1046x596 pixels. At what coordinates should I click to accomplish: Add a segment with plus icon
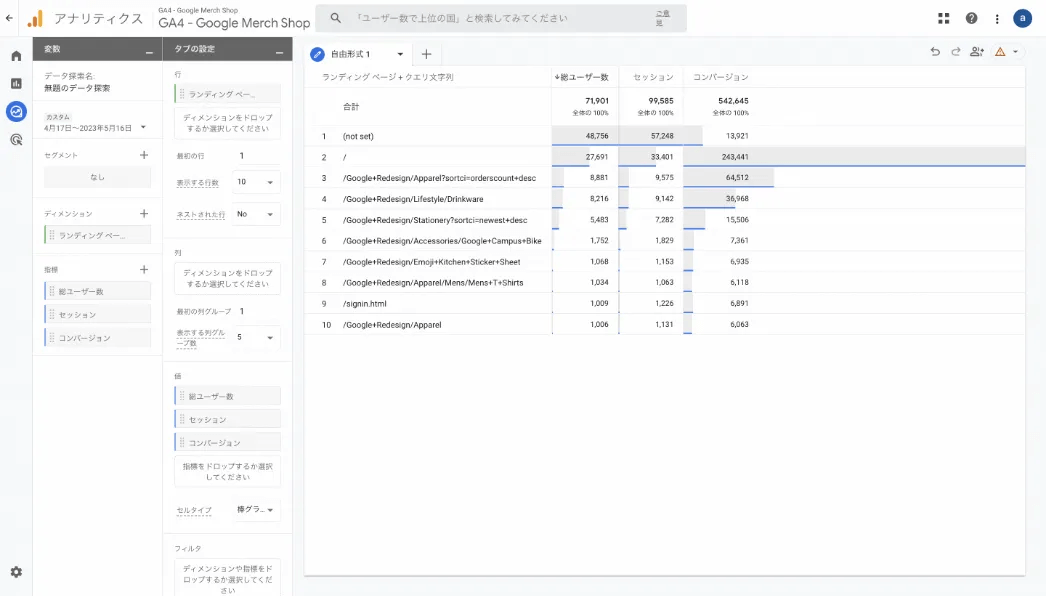143,155
